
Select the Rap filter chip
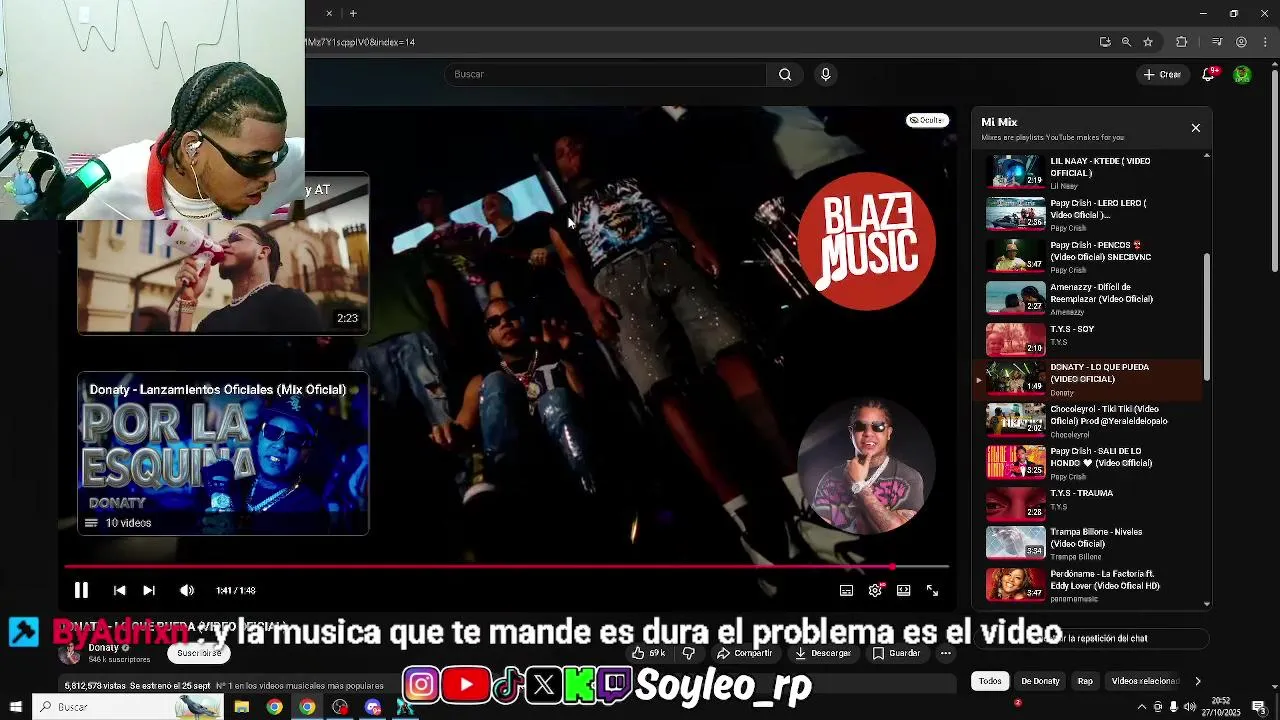click(x=1085, y=681)
